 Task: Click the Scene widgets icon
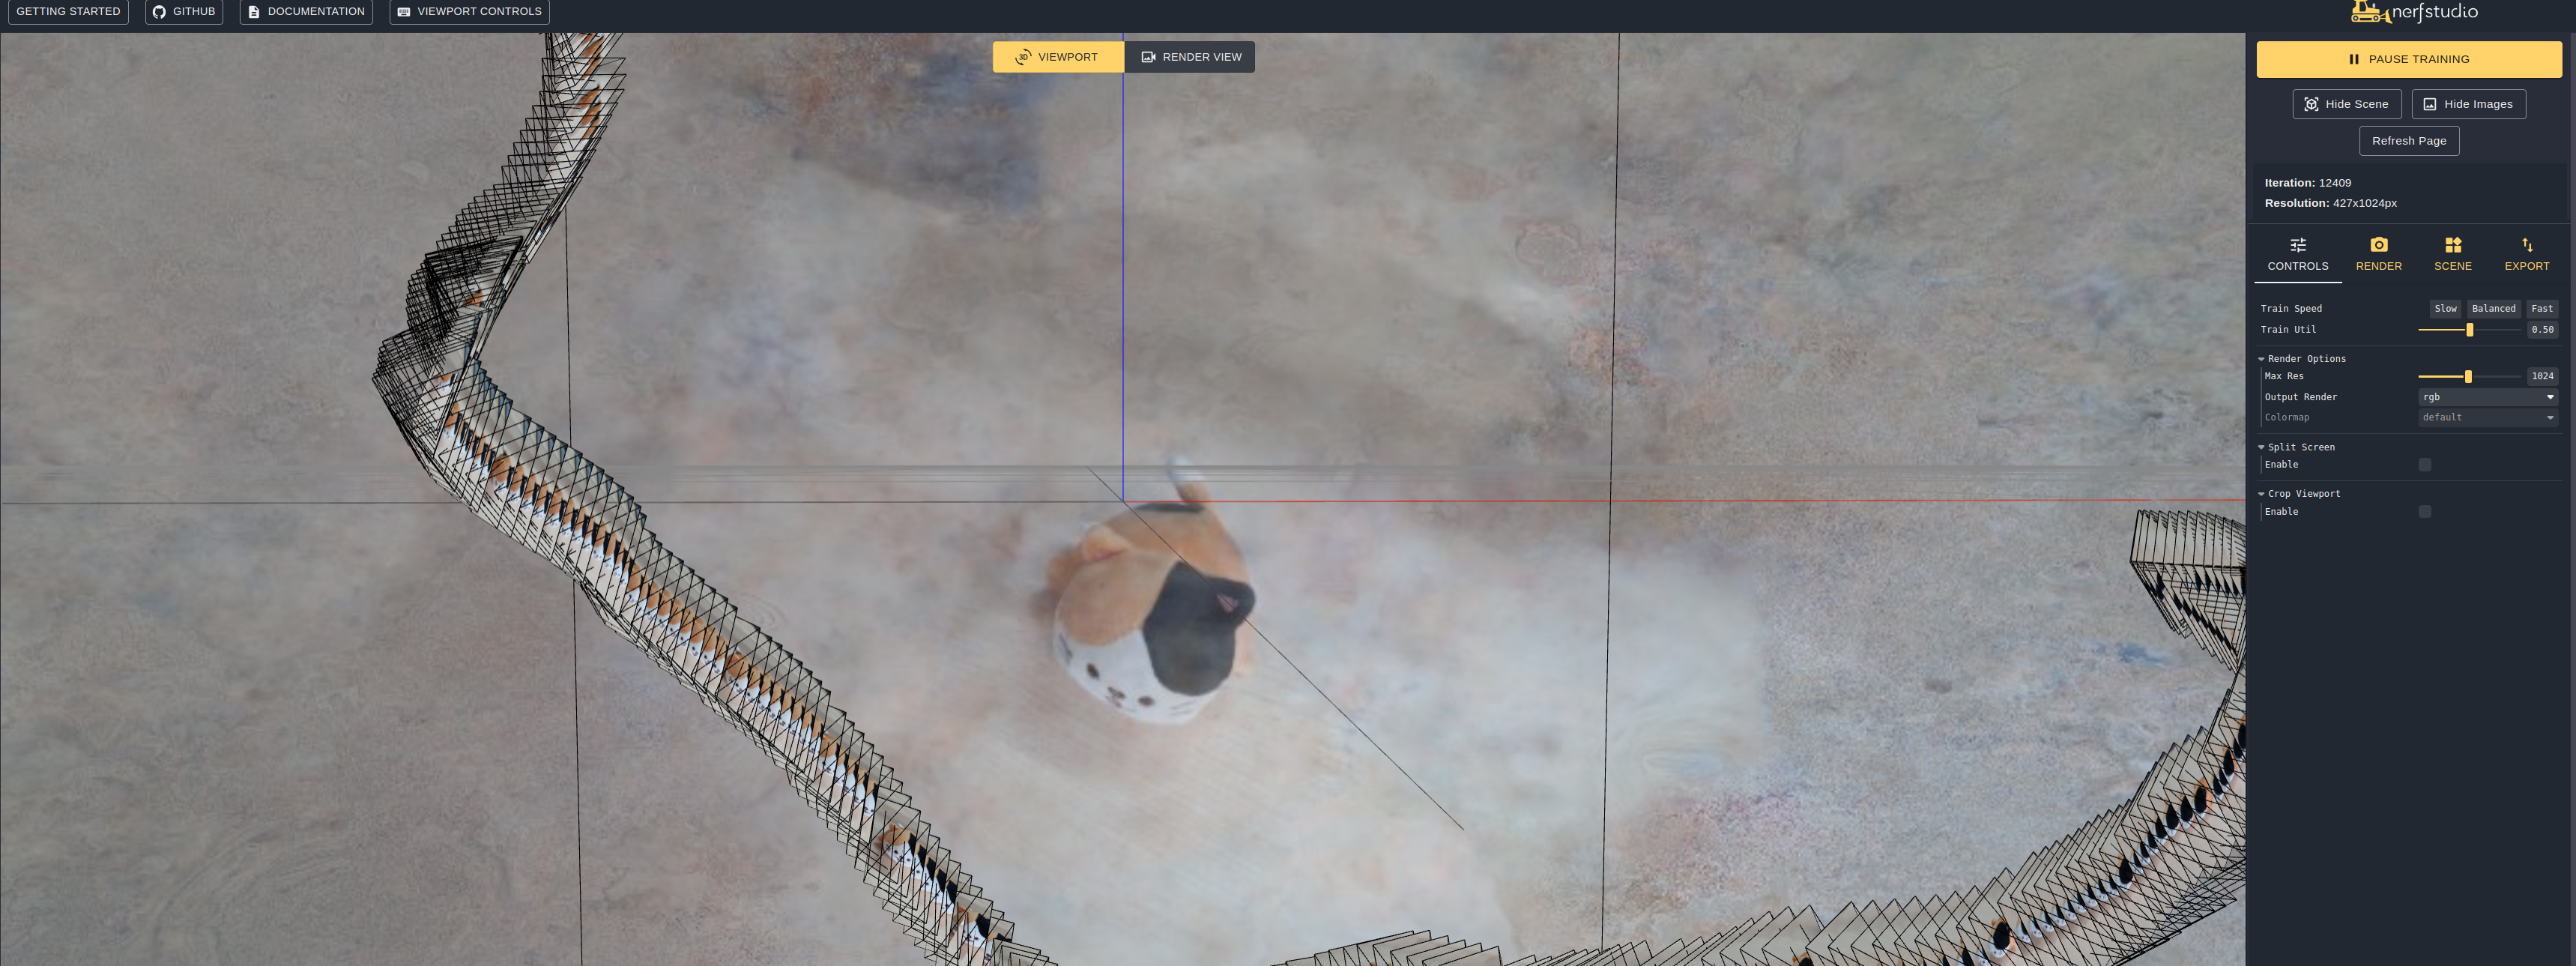point(2453,245)
